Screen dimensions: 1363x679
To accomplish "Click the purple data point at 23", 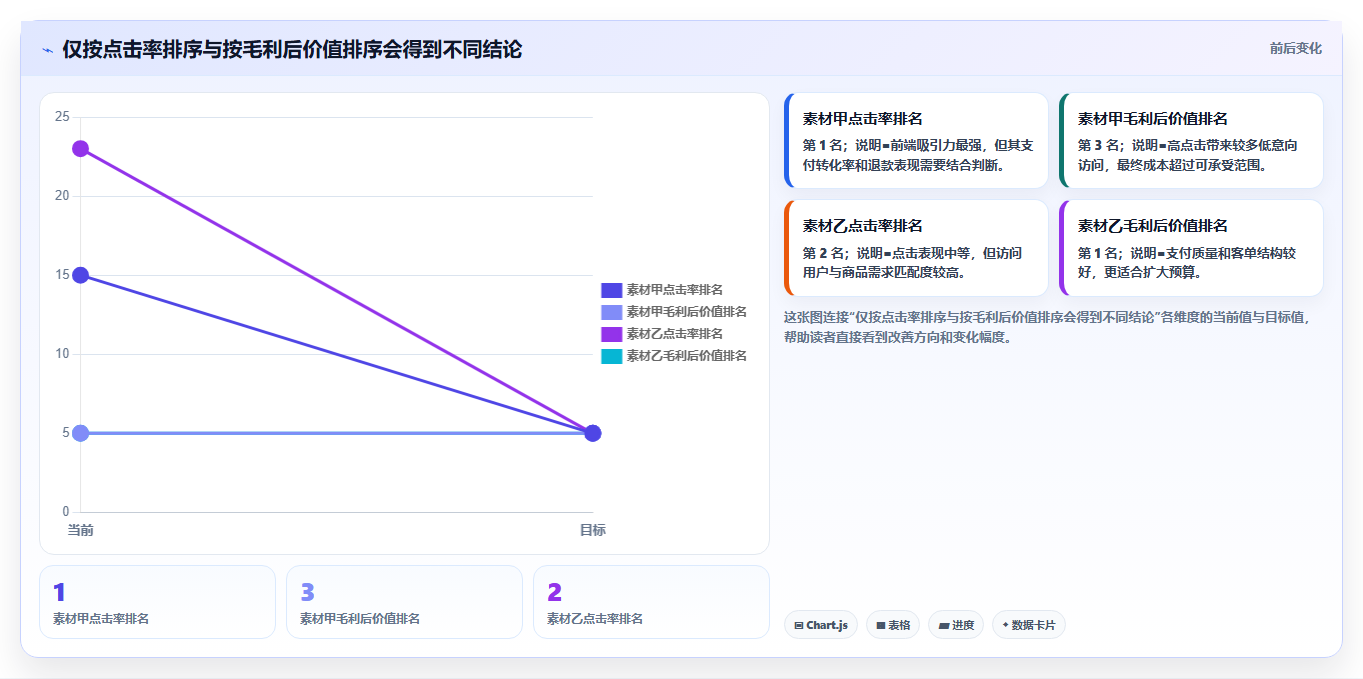I will (80, 149).
